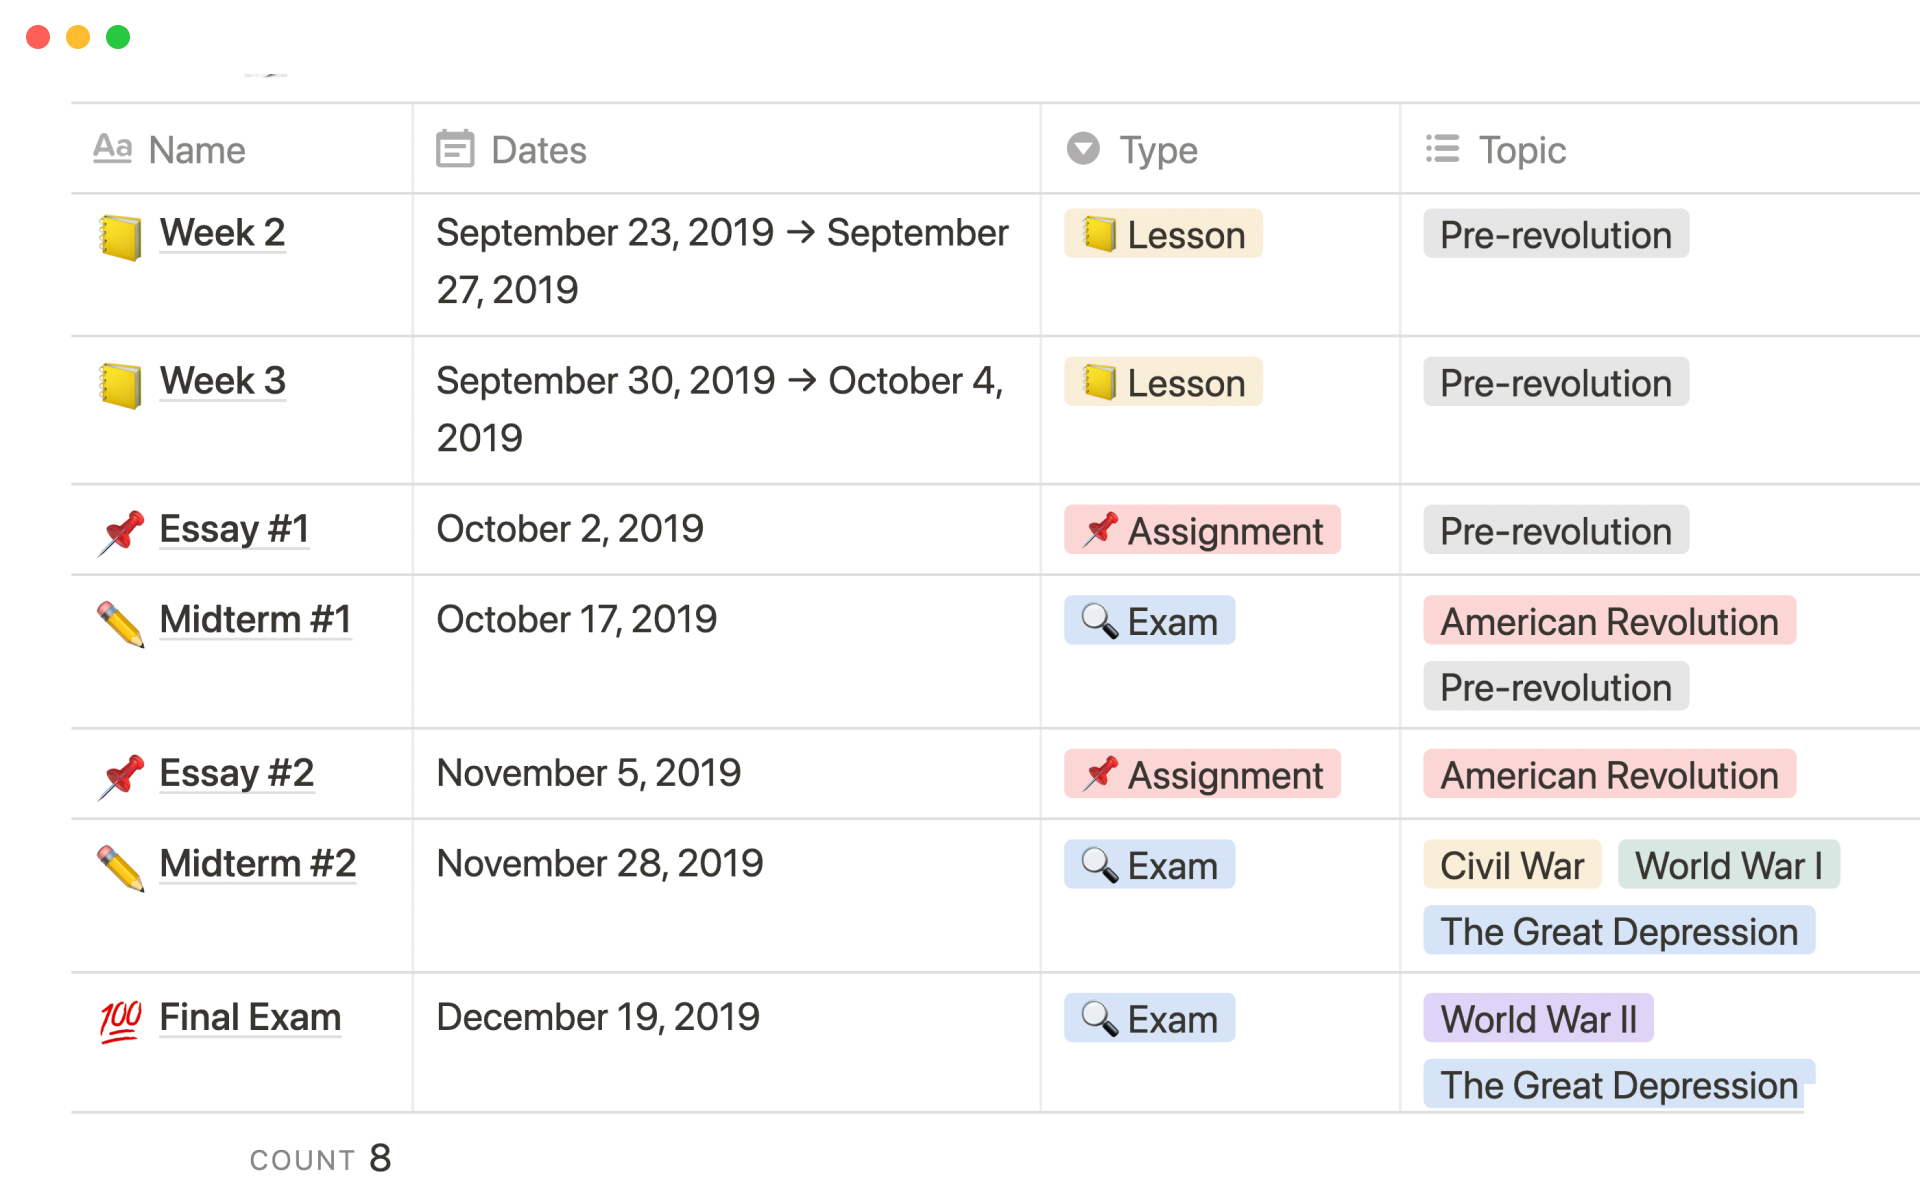Click the pushpin icon next to Essay #2
Image resolution: width=1920 pixels, height=1200 pixels.
point(121,776)
